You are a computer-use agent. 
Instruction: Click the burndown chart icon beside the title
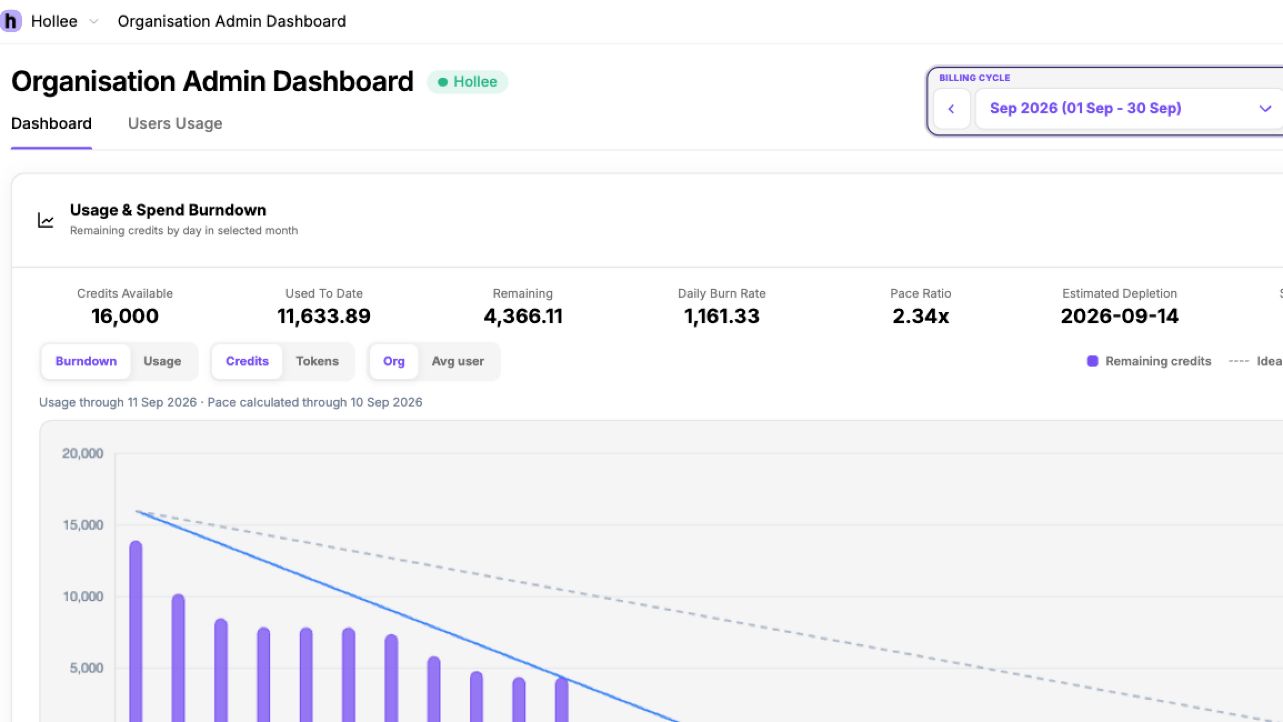46,220
